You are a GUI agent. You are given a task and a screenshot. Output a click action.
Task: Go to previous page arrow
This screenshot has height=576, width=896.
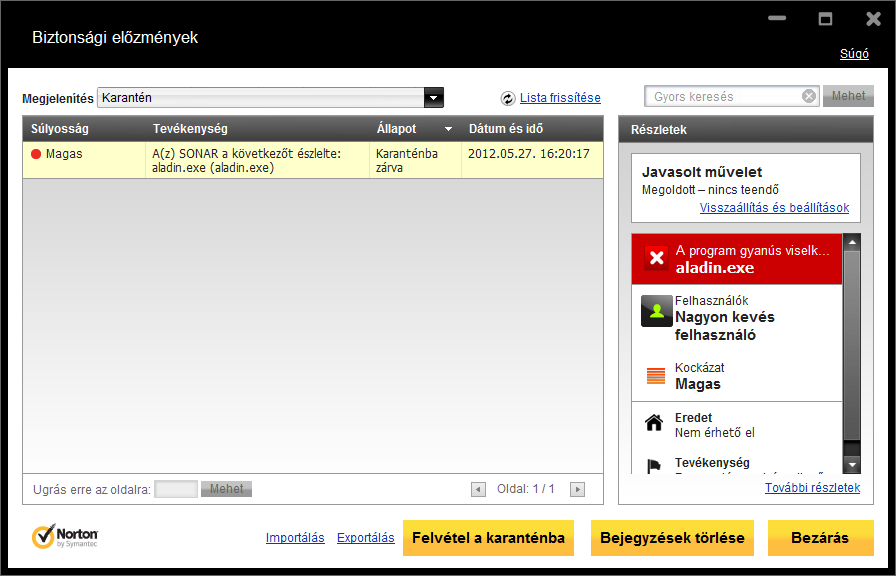pos(478,489)
